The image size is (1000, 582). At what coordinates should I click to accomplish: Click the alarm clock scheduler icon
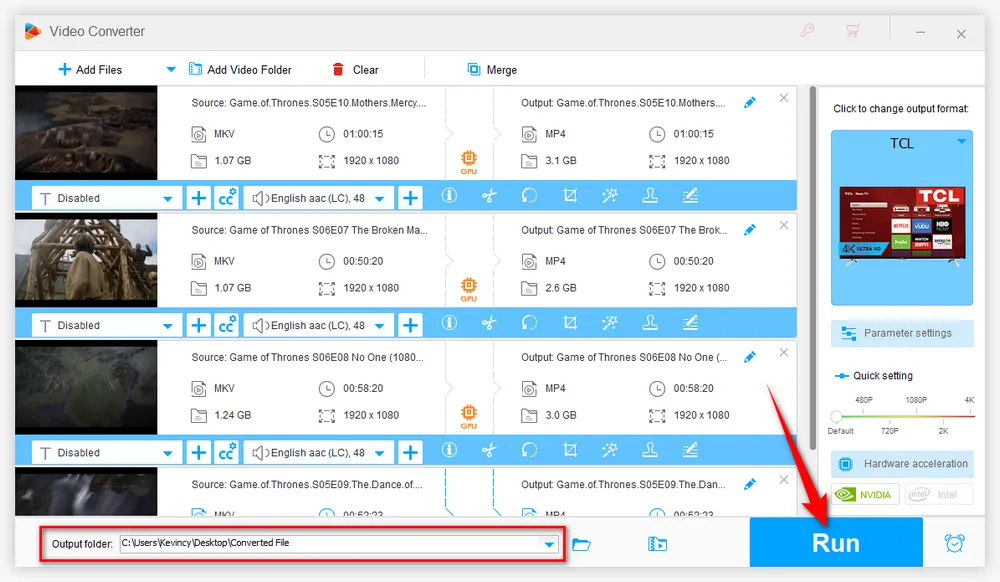point(954,543)
